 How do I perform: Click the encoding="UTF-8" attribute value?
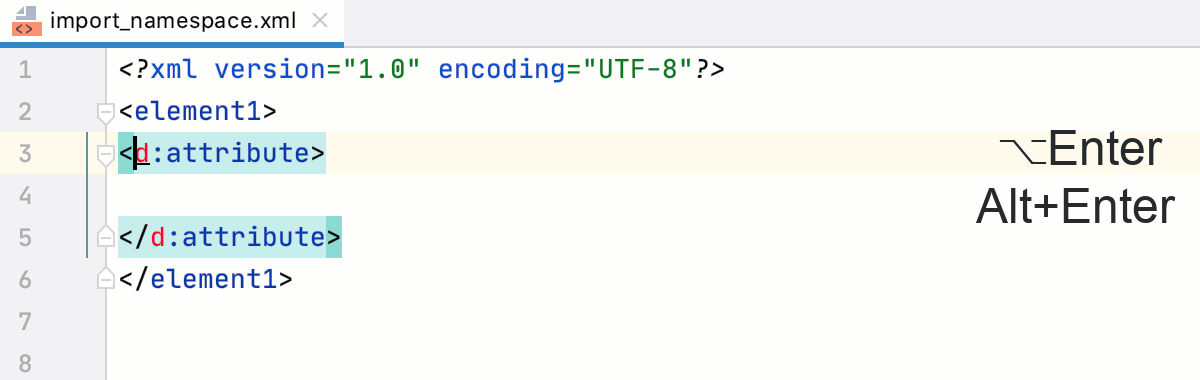click(x=567, y=70)
